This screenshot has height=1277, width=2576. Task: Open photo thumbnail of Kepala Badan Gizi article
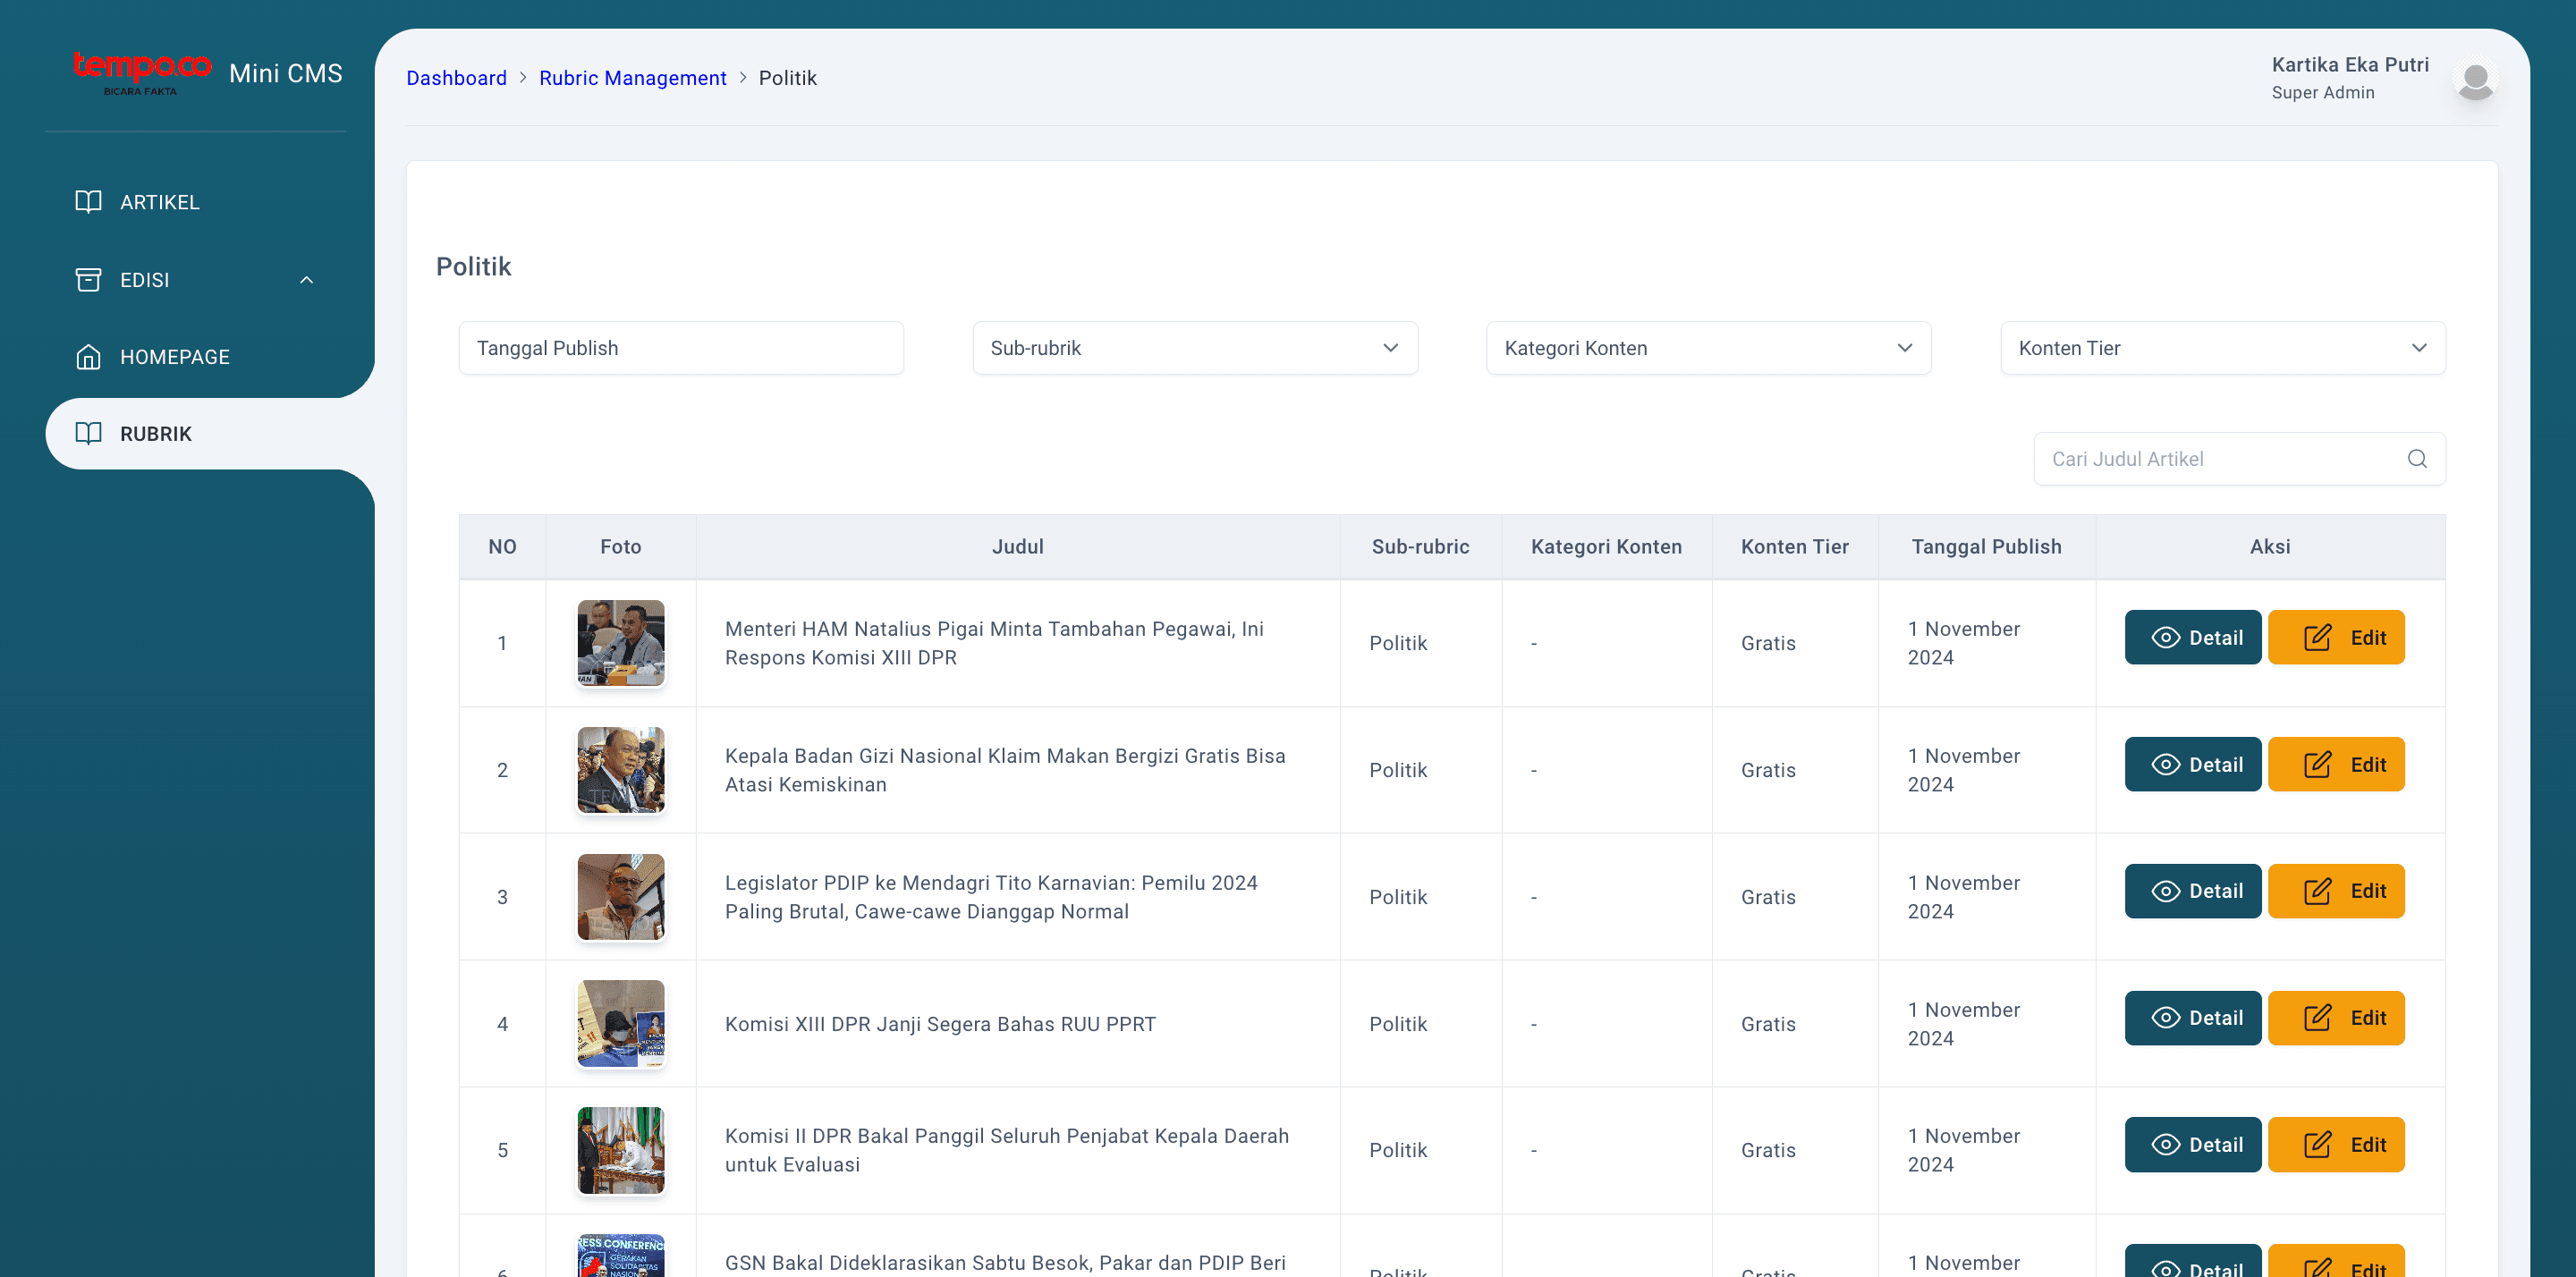pyautogui.click(x=621, y=770)
